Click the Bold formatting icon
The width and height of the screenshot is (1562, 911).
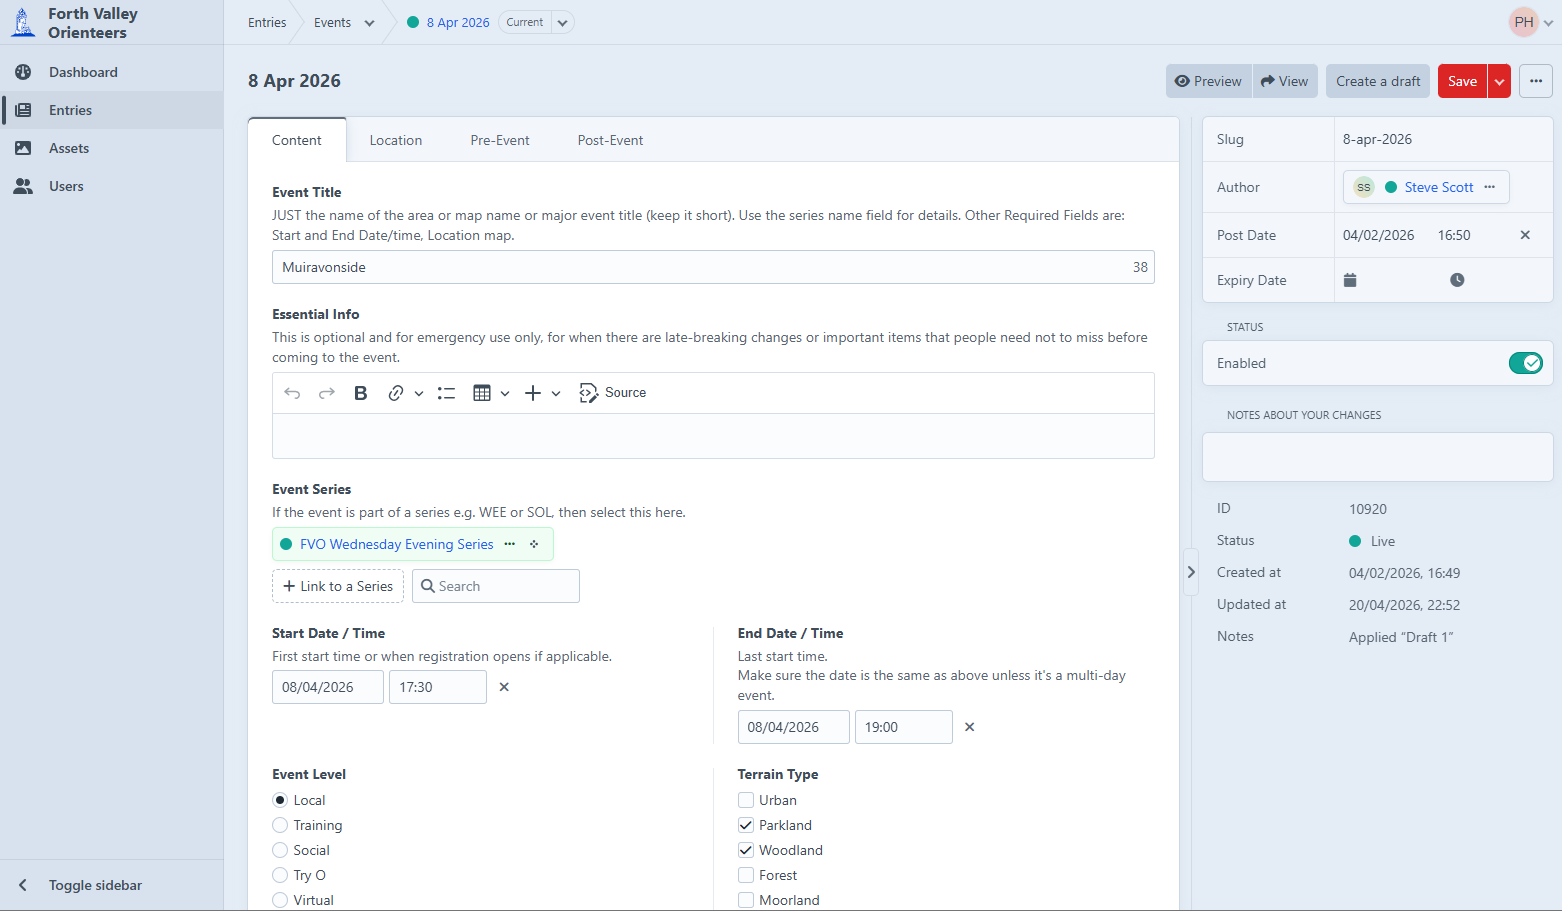[x=361, y=393]
